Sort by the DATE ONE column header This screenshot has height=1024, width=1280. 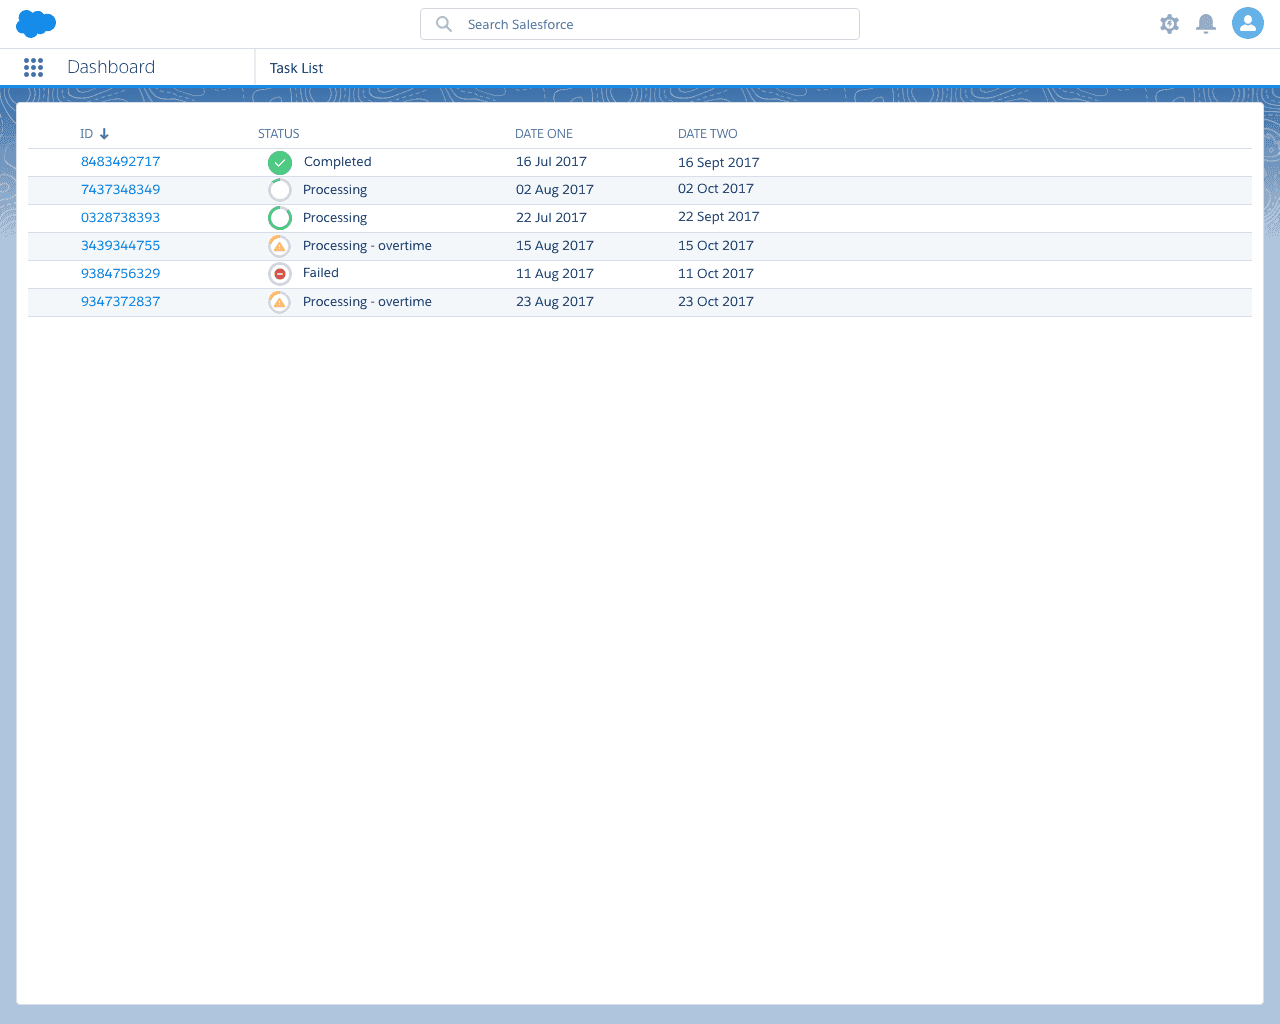544,134
